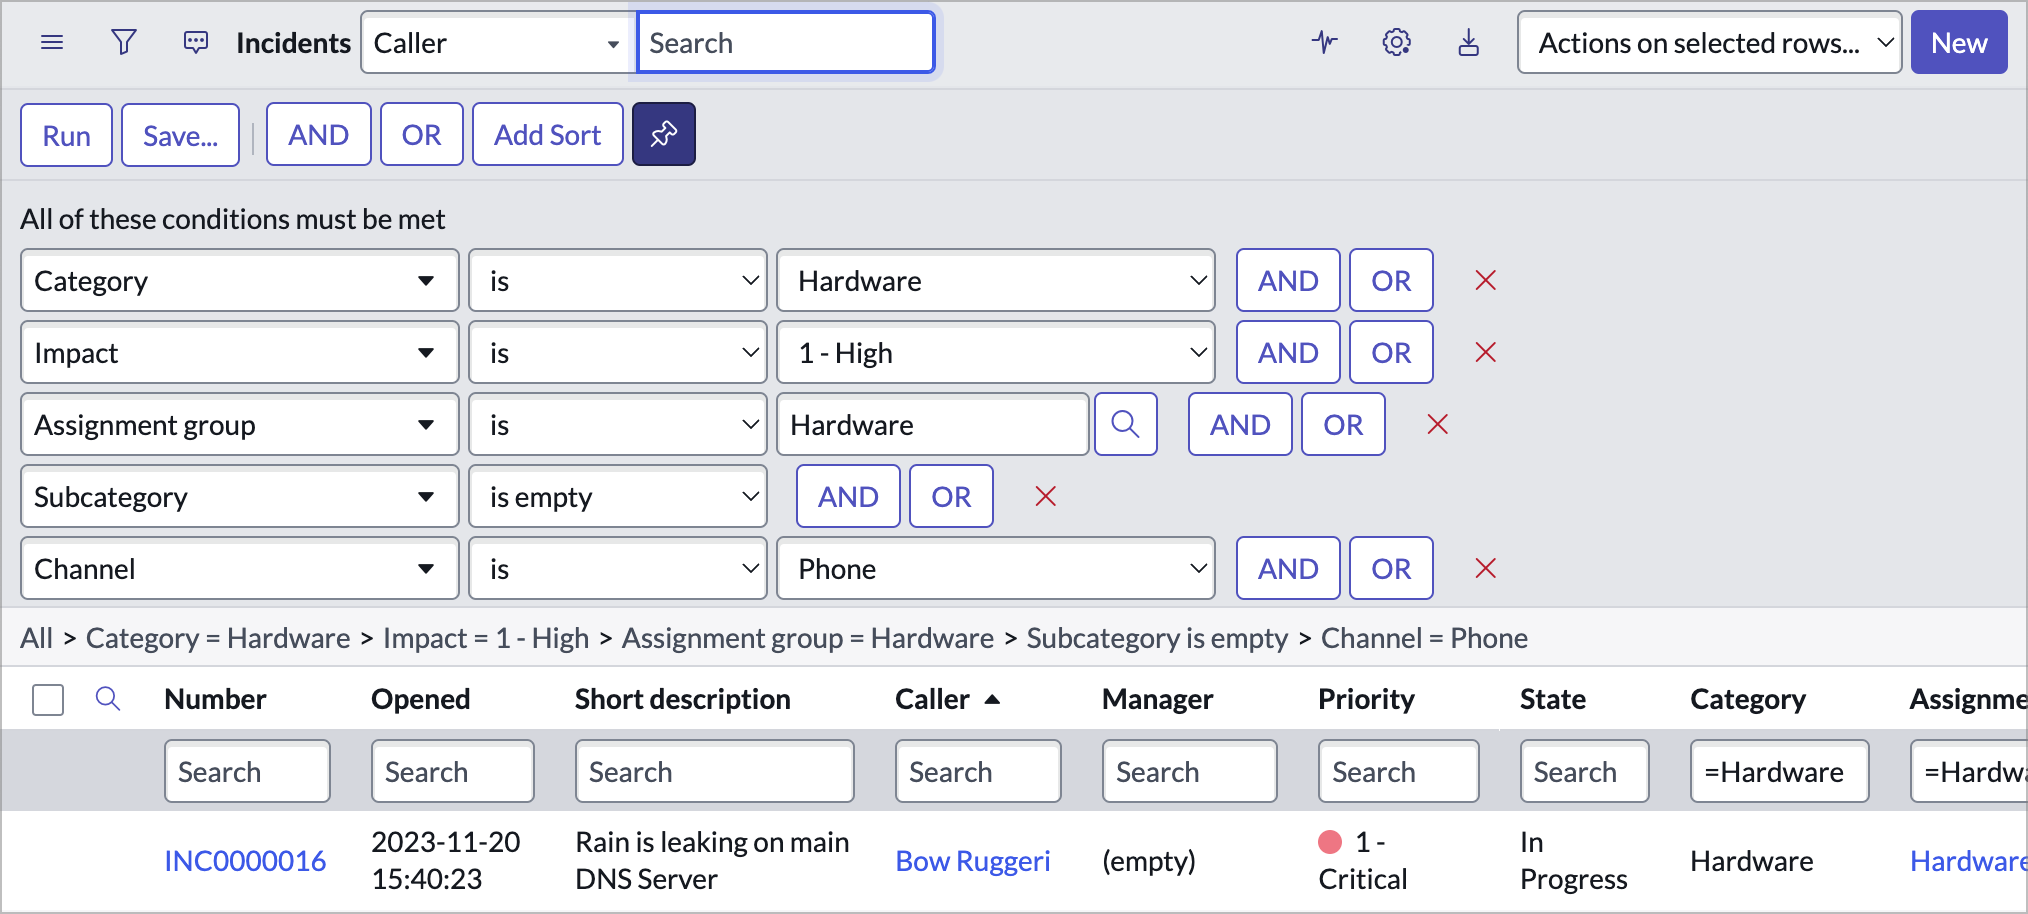The height and width of the screenshot is (914, 2028).
Task: Click the Run button to apply conditions
Action: (x=65, y=133)
